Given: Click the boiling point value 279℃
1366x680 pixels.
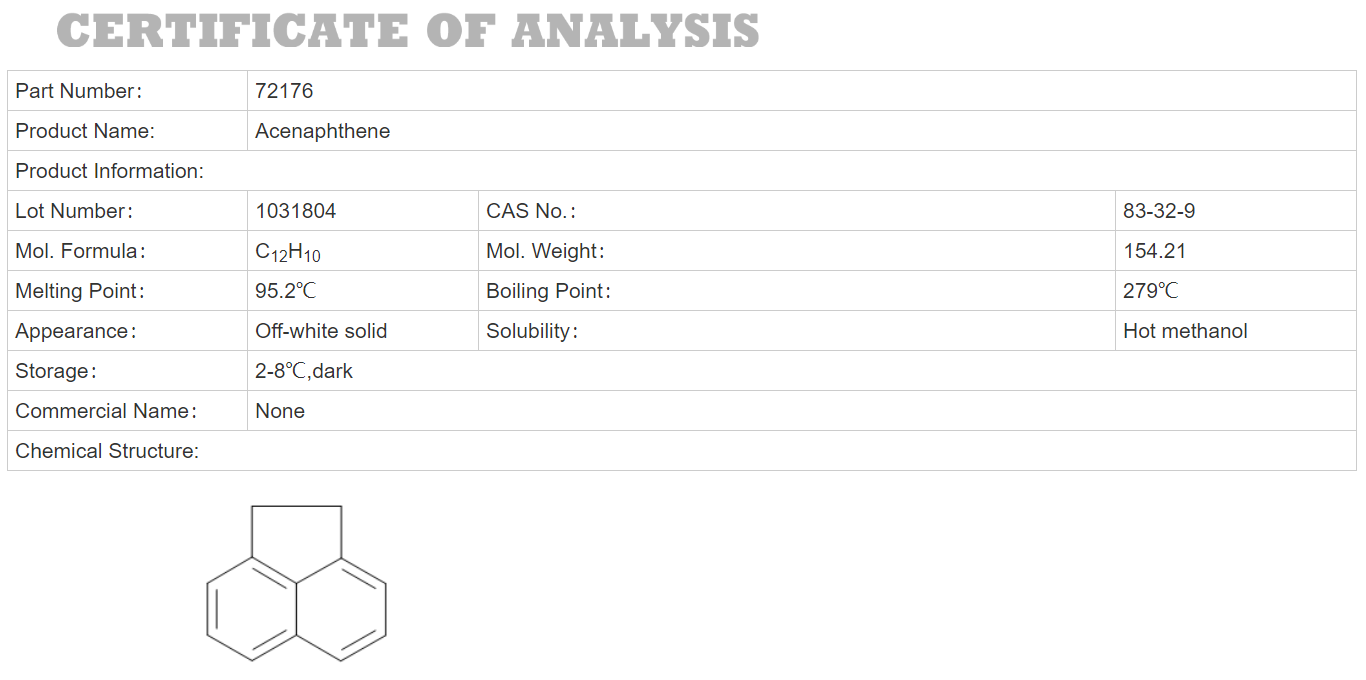Looking at the screenshot, I should click(1151, 291).
